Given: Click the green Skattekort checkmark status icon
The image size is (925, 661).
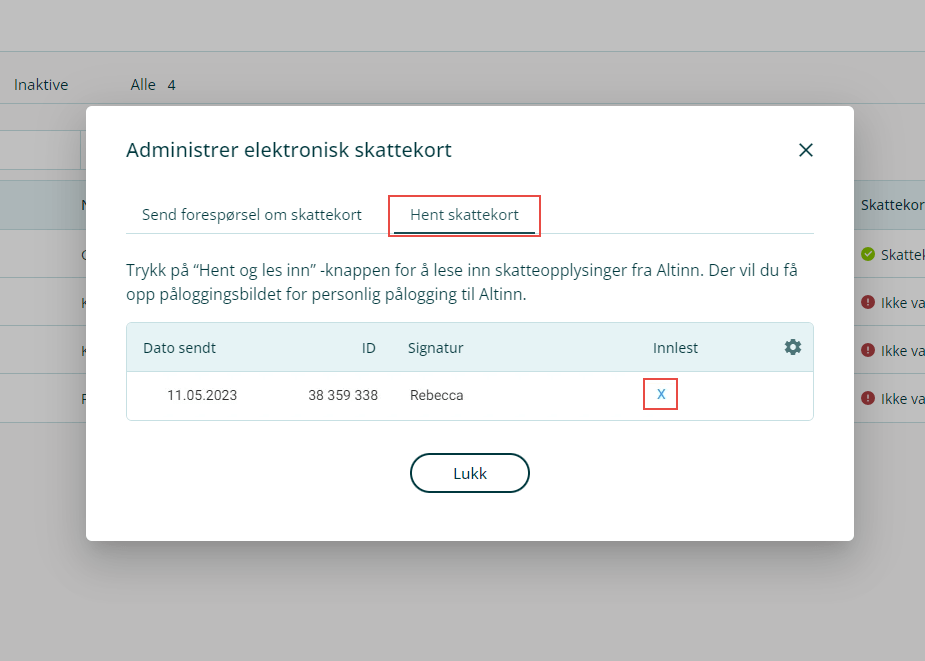Looking at the screenshot, I should coord(868,254).
